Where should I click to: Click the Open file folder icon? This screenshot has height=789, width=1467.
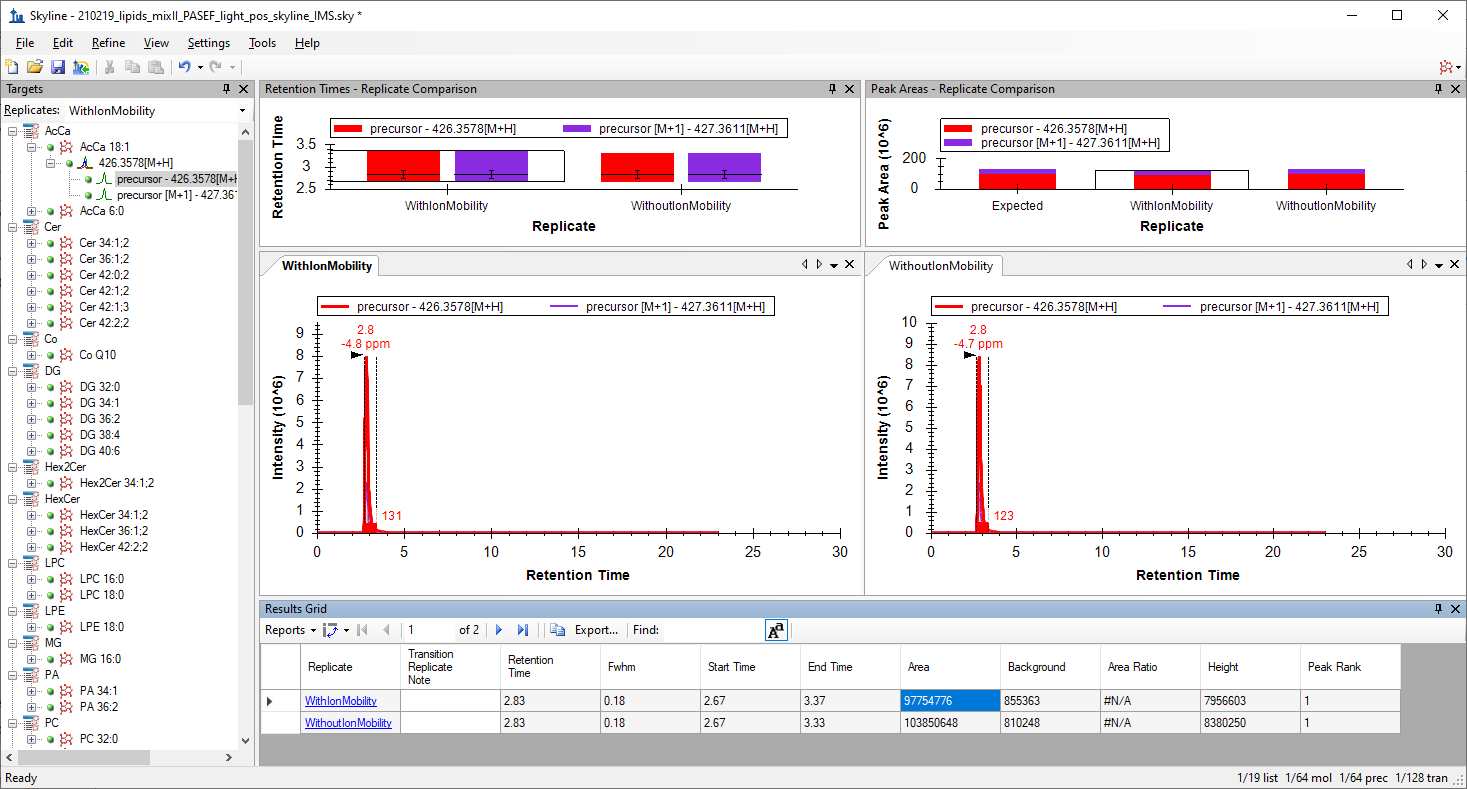click(35, 67)
